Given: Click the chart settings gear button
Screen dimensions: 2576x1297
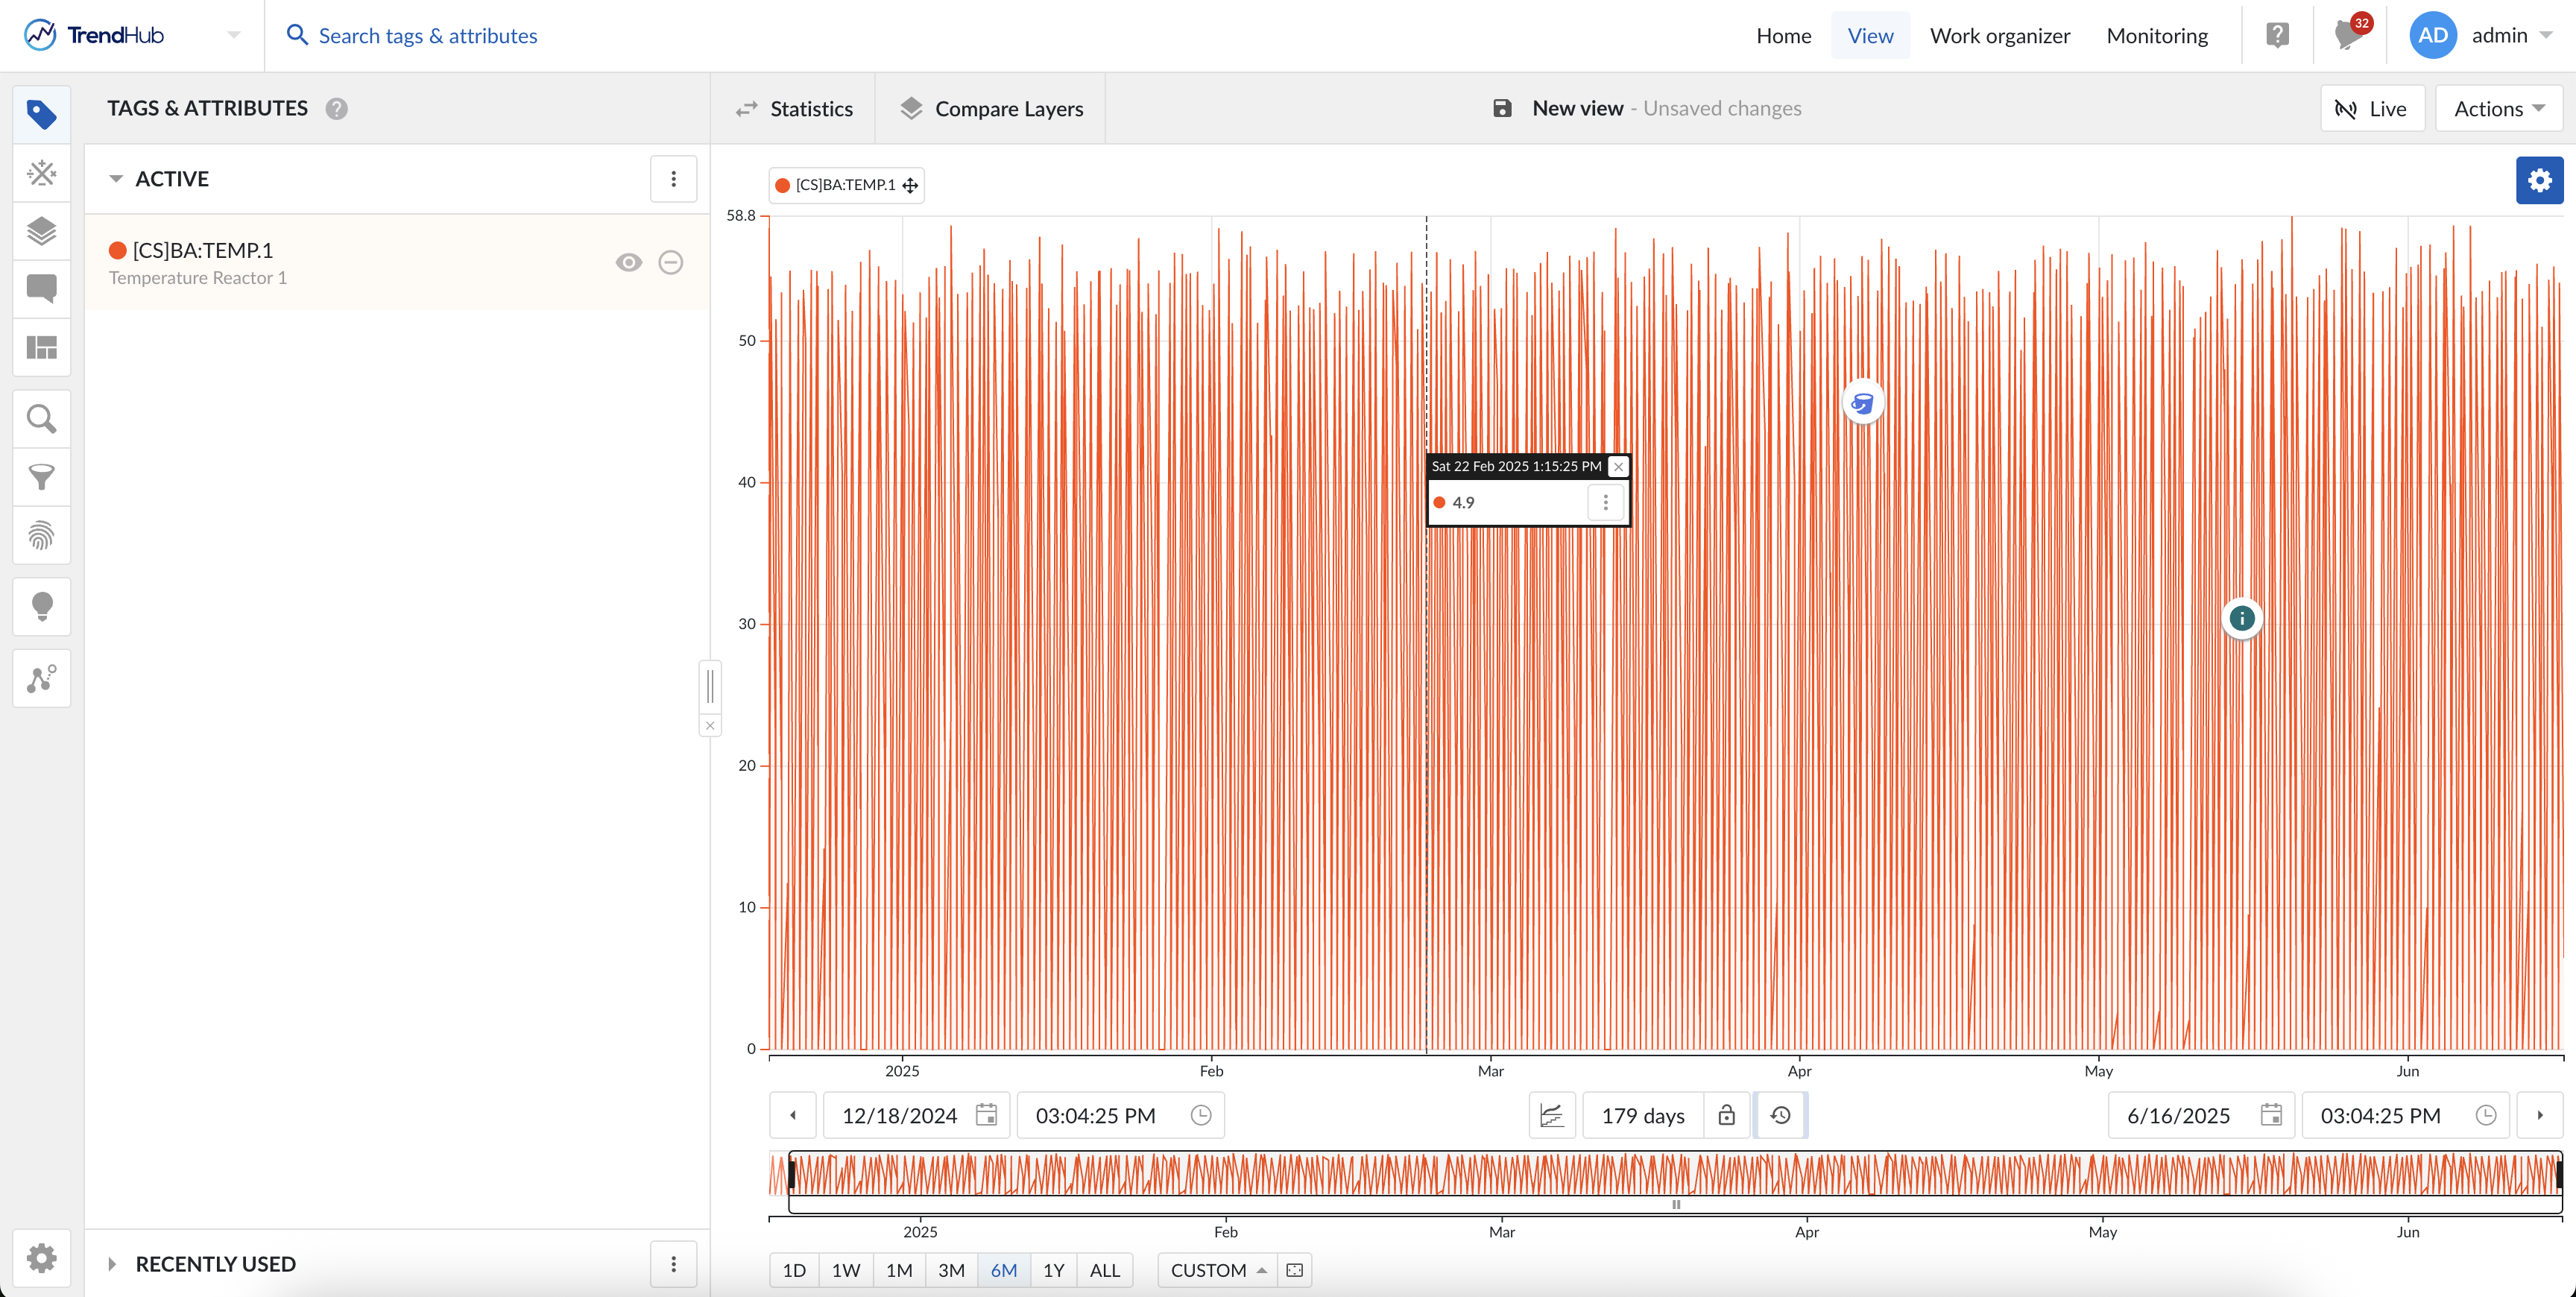Looking at the screenshot, I should tap(2538, 180).
